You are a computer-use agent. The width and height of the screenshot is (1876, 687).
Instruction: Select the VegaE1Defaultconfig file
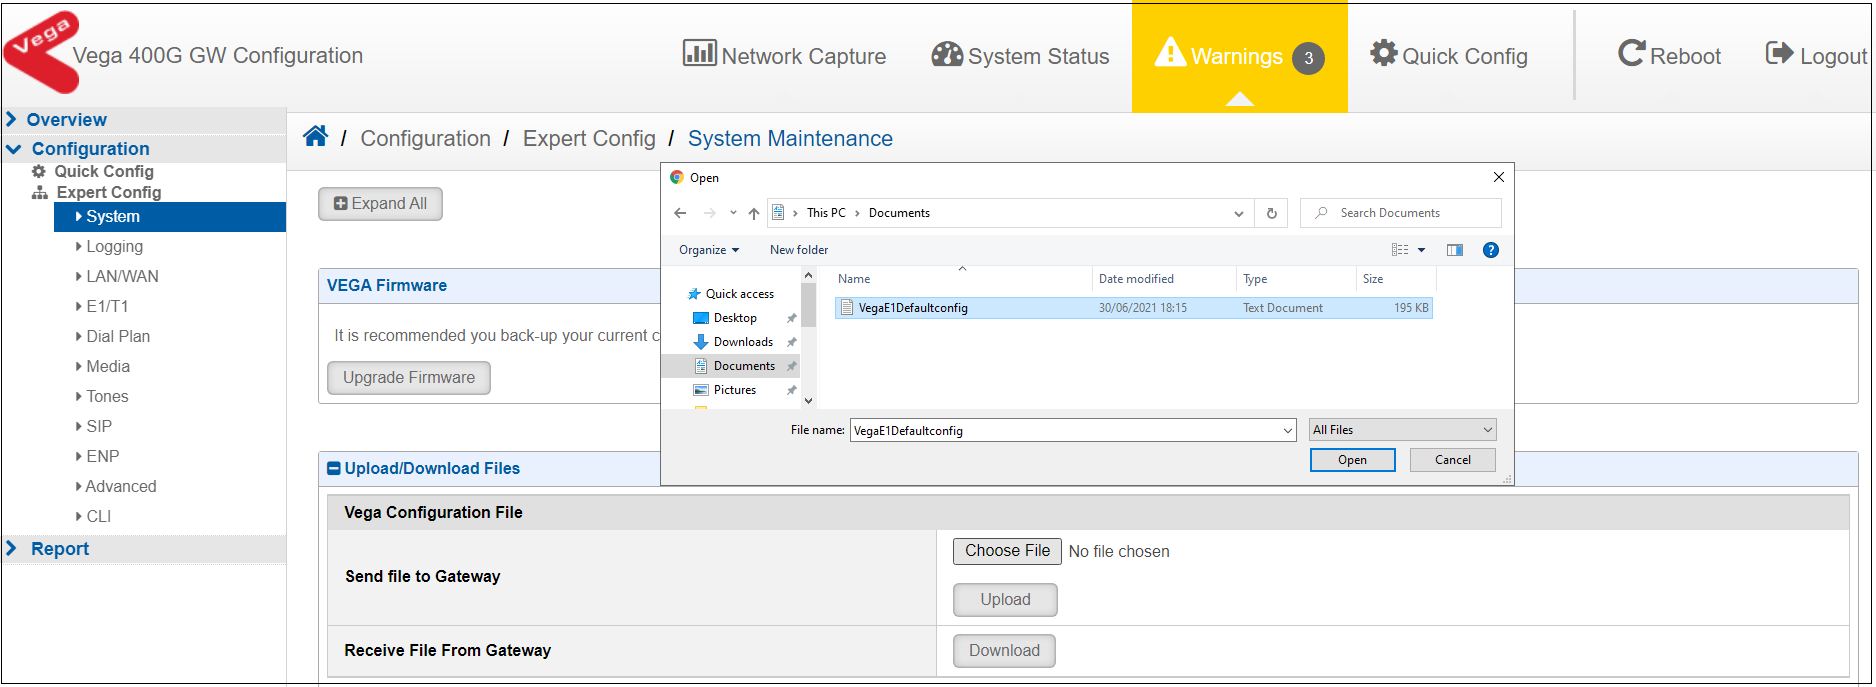[1133, 308]
